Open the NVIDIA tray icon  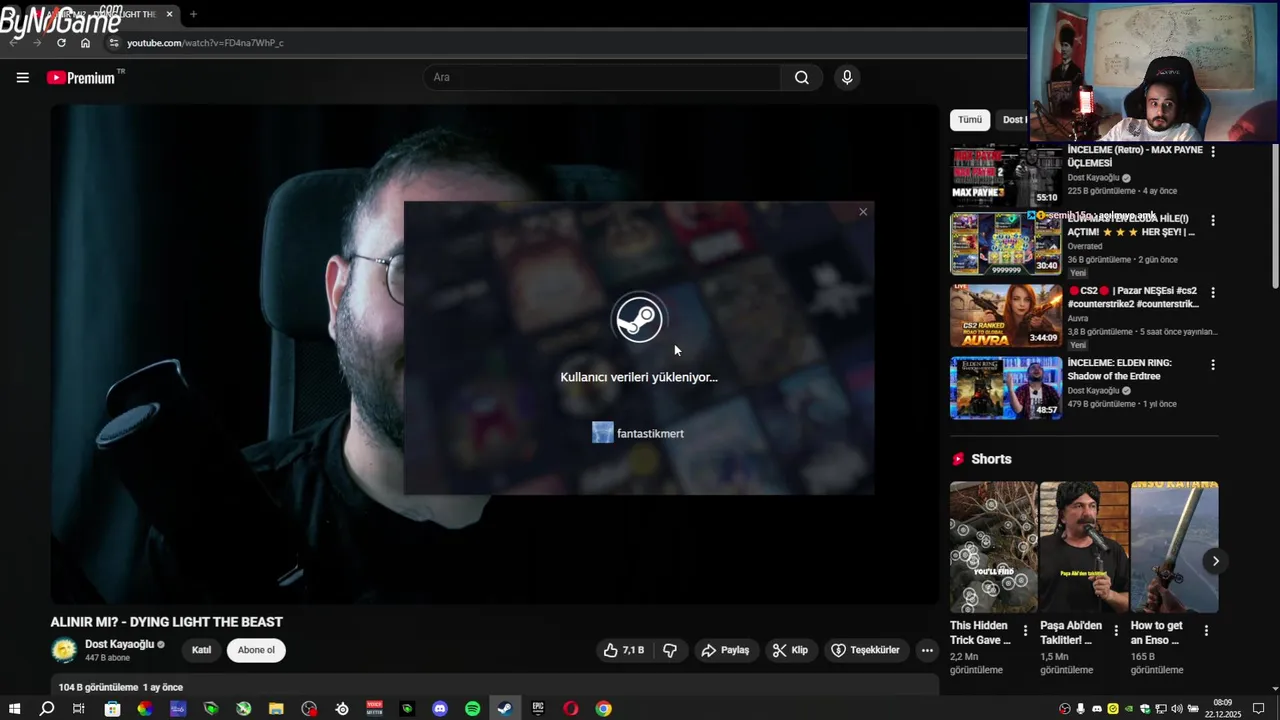pyautogui.click(x=1129, y=709)
